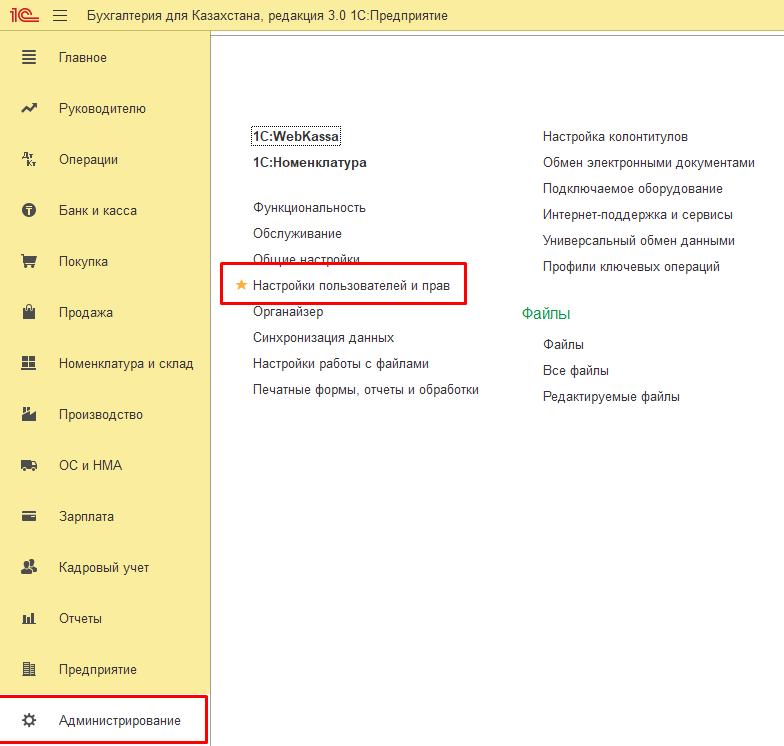The width and height of the screenshot is (784, 746).
Task: Open Функциональность settings link
Action: tap(309, 208)
